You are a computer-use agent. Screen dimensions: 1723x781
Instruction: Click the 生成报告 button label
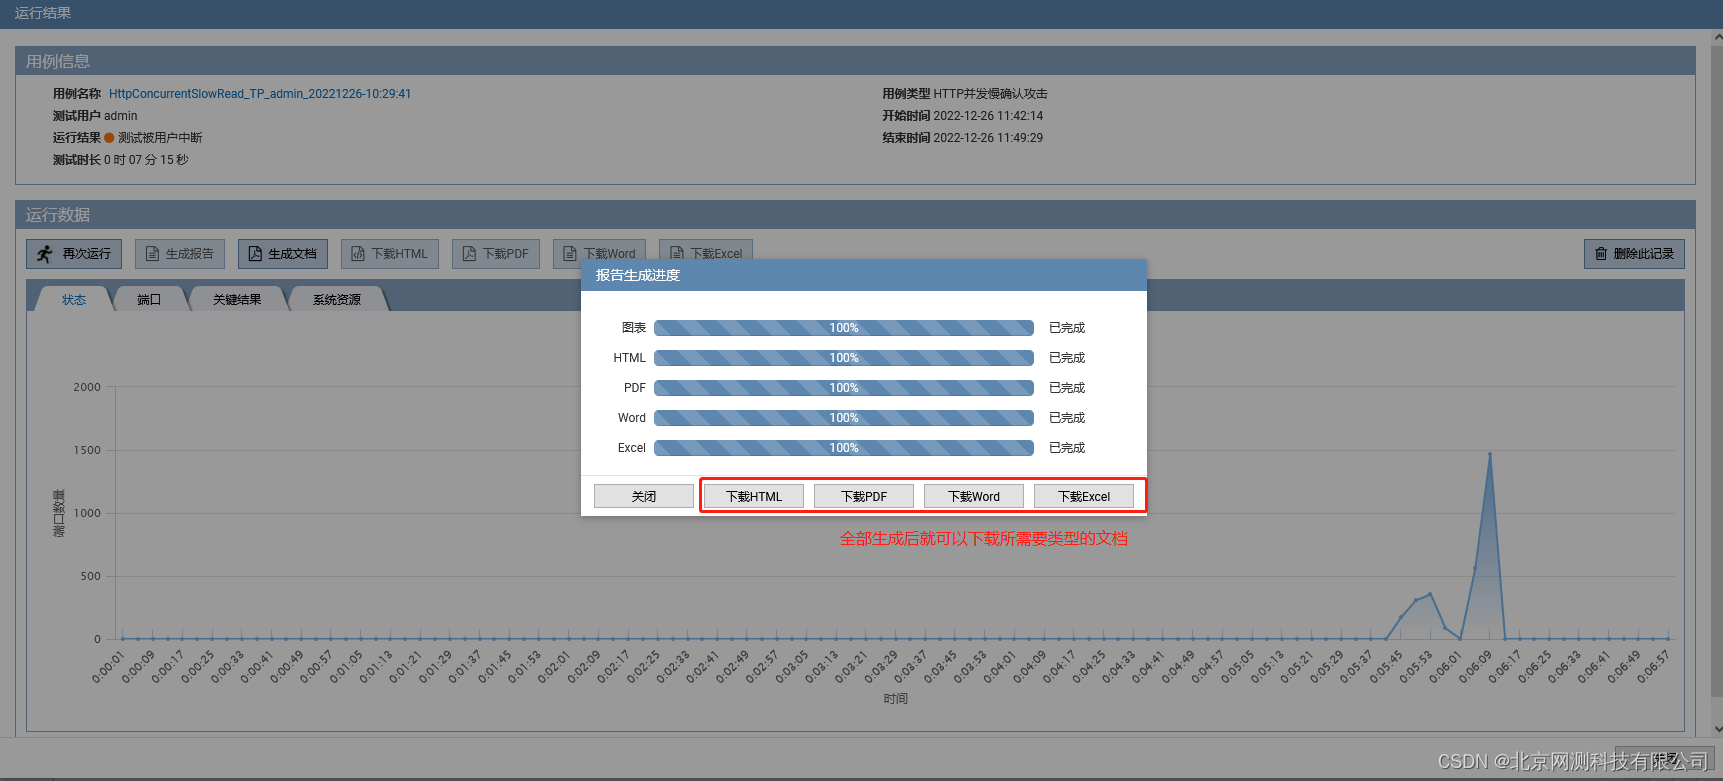[x=190, y=254]
